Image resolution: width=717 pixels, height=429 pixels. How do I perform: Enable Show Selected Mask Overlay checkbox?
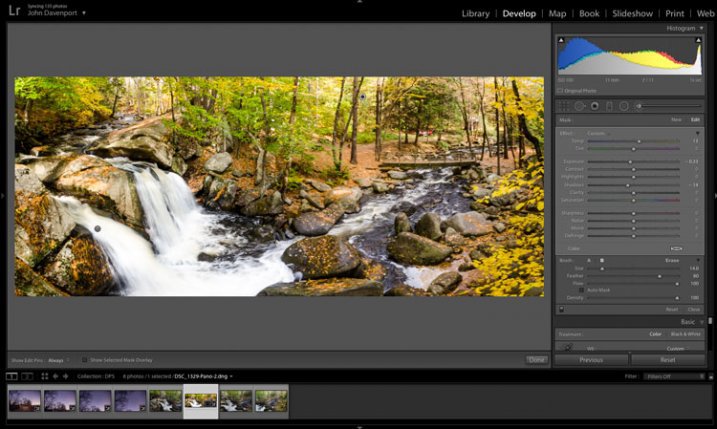[x=84, y=359]
